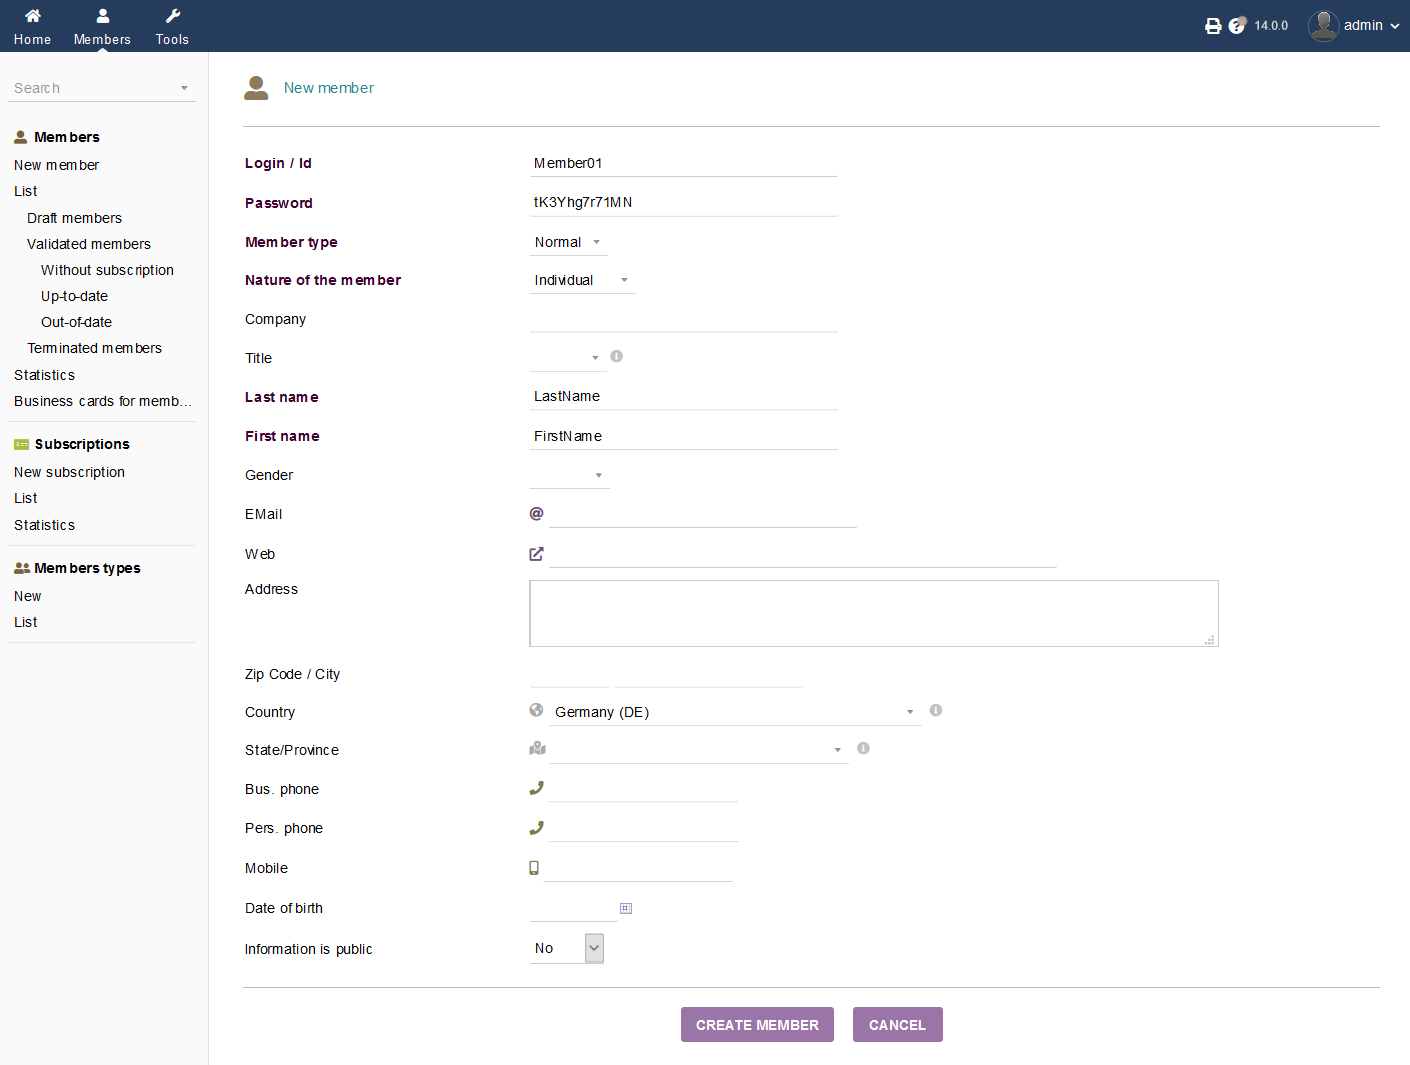Click the web link icon beside the Web field

[536, 553]
